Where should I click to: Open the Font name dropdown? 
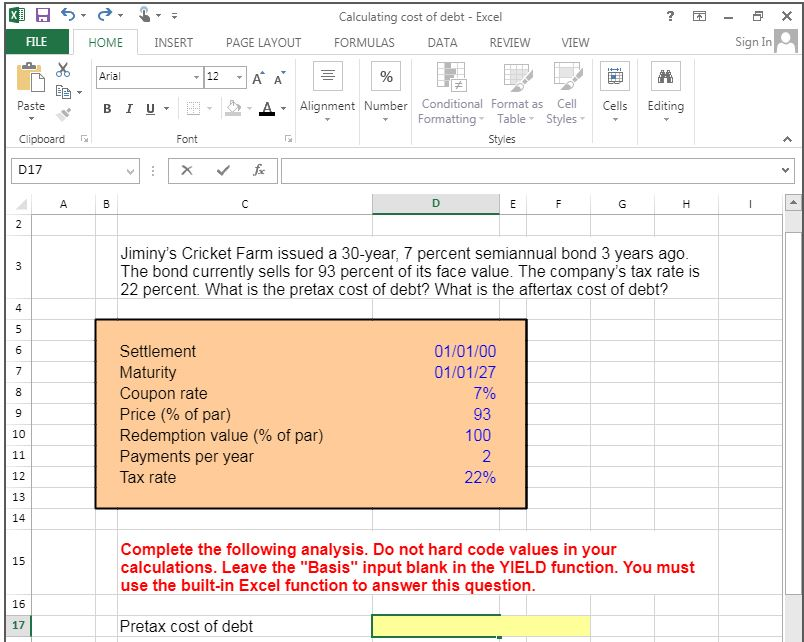tap(196, 76)
